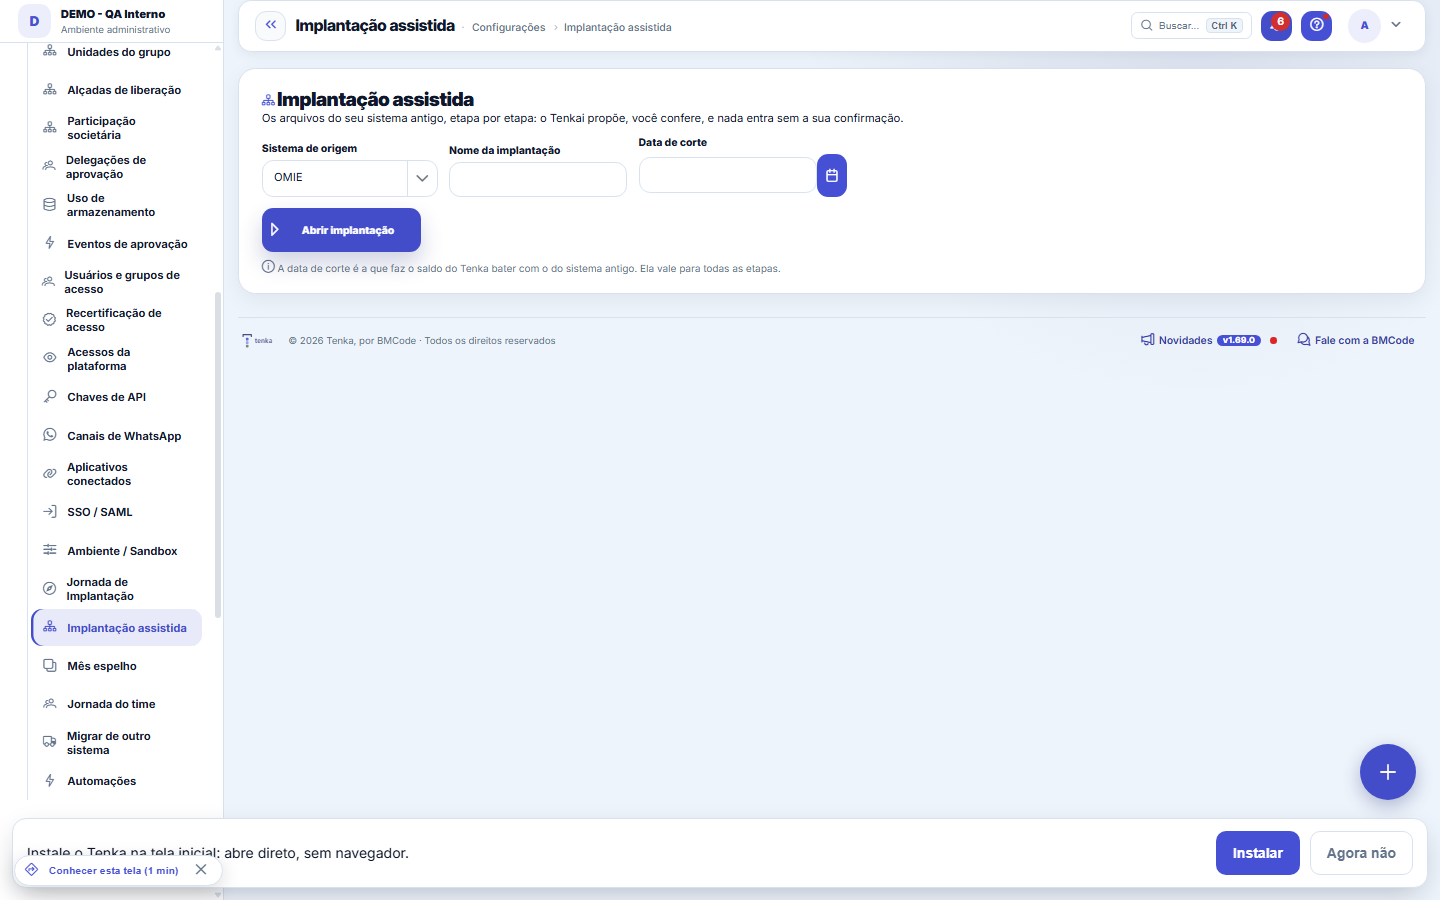Click the Jornada de Implantação compass icon
Viewport: 1440px width, 900px height.
pyautogui.click(x=49, y=589)
